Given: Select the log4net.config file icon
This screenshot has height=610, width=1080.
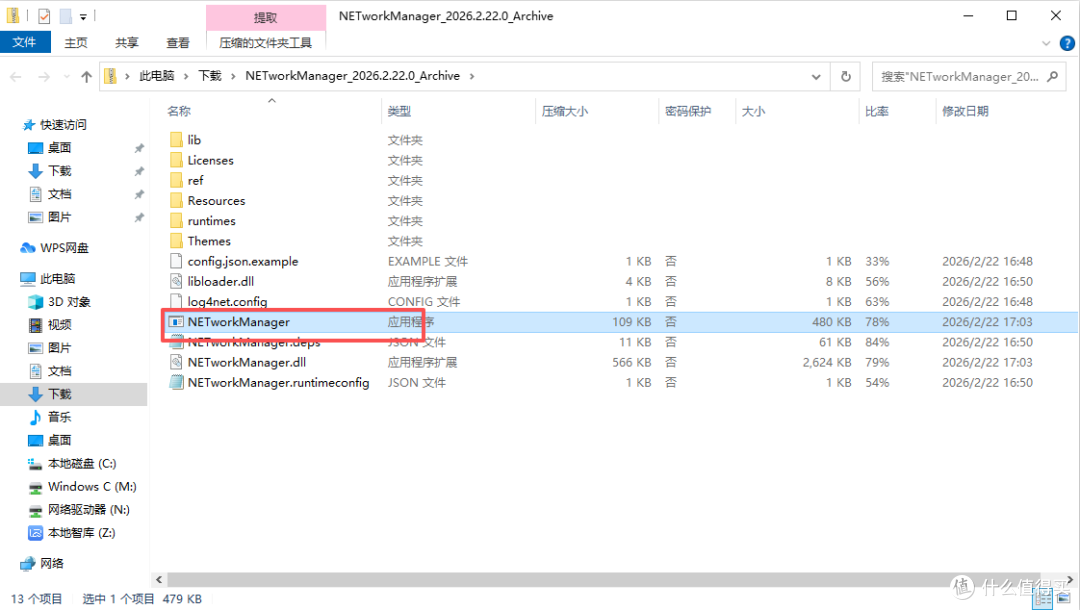Looking at the screenshot, I should coord(176,302).
